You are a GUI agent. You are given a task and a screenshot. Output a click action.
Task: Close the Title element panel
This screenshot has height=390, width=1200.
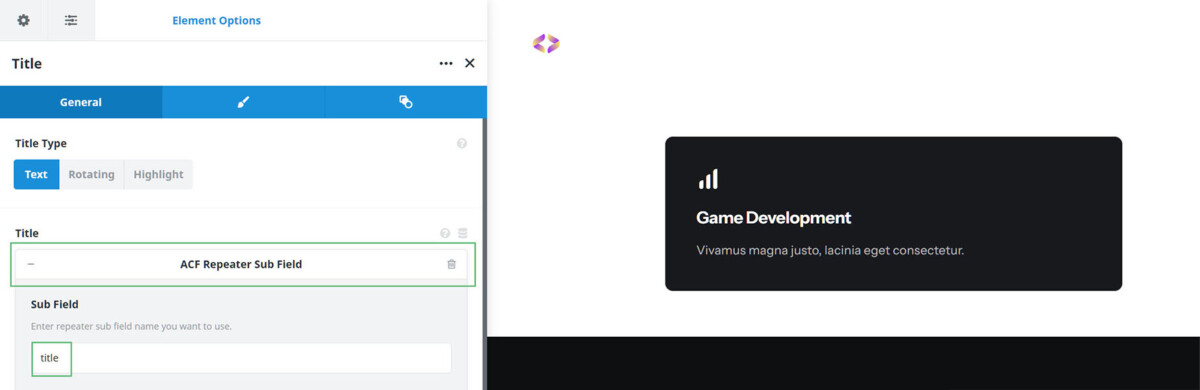click(x=470, y=63)
